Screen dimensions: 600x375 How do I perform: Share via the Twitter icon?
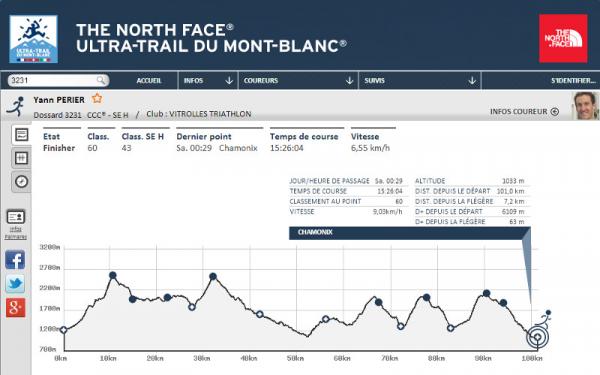pos(15,284)
